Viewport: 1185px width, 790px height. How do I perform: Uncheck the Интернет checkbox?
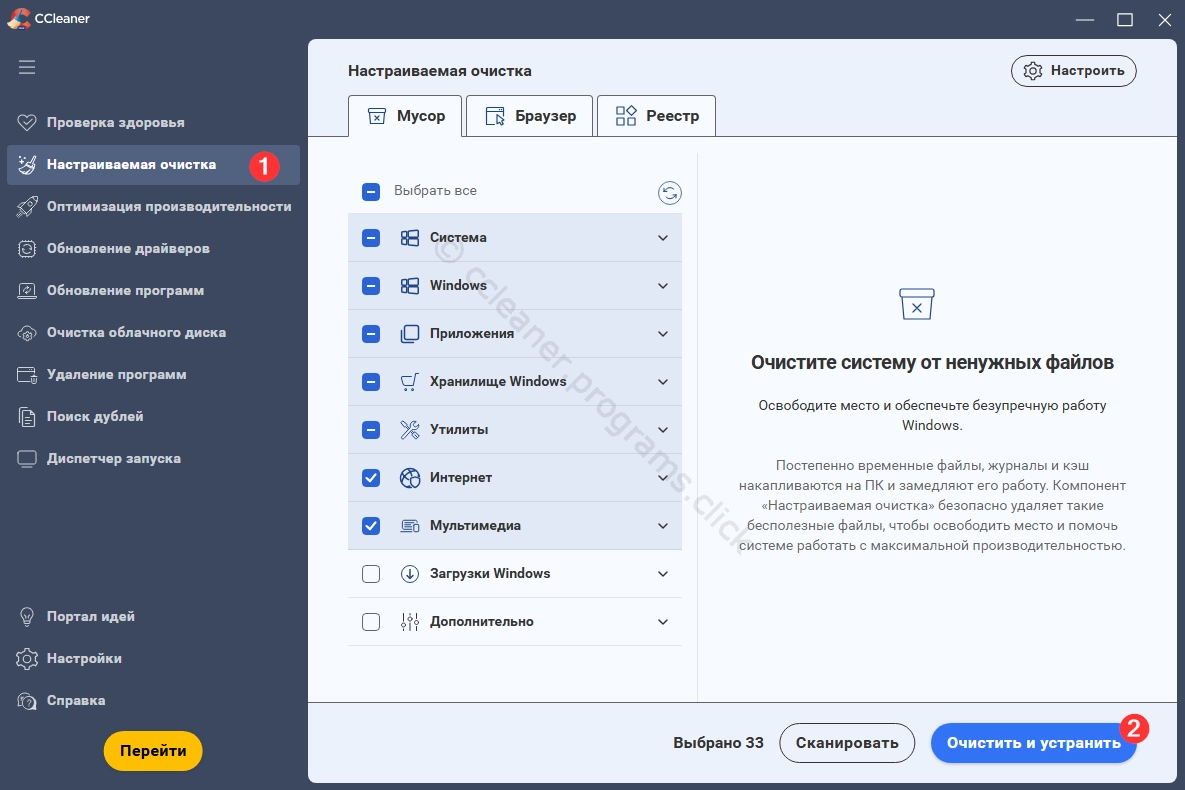371,478
